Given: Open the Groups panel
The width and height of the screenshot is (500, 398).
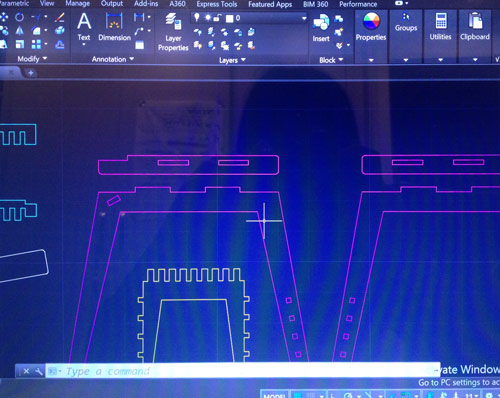Looking at the screenshot, I should (x=406, y=22).
